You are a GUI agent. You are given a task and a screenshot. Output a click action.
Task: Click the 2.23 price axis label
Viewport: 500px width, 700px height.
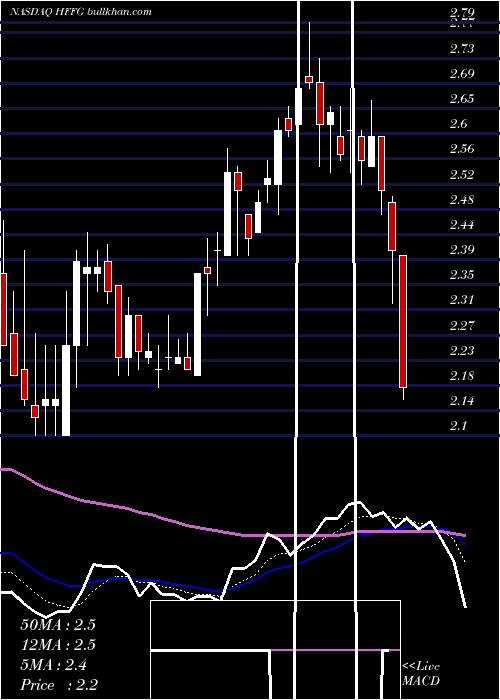[462, 350]
